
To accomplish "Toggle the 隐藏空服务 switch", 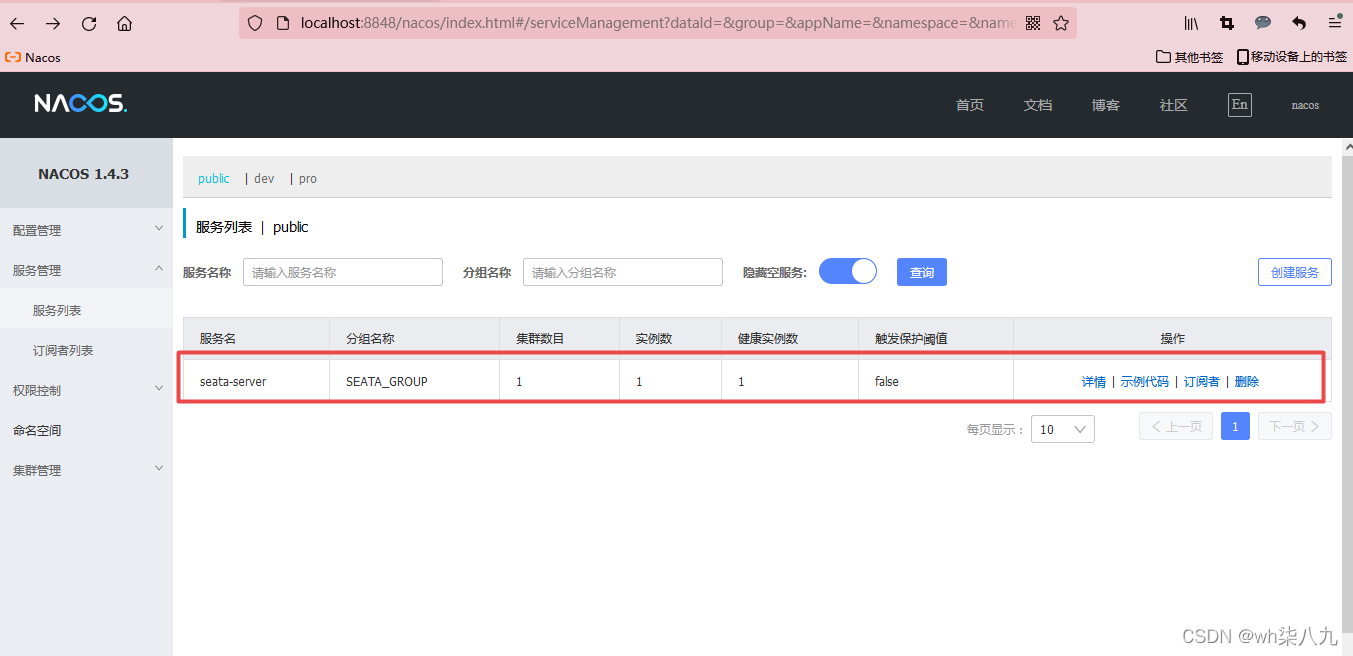I will pos(848,271).
